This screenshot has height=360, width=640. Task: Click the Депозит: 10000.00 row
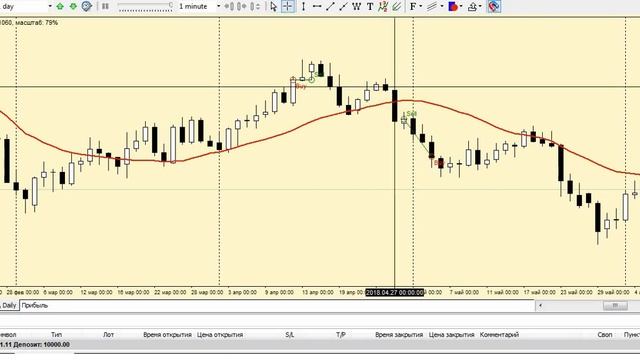pos(320,345)
